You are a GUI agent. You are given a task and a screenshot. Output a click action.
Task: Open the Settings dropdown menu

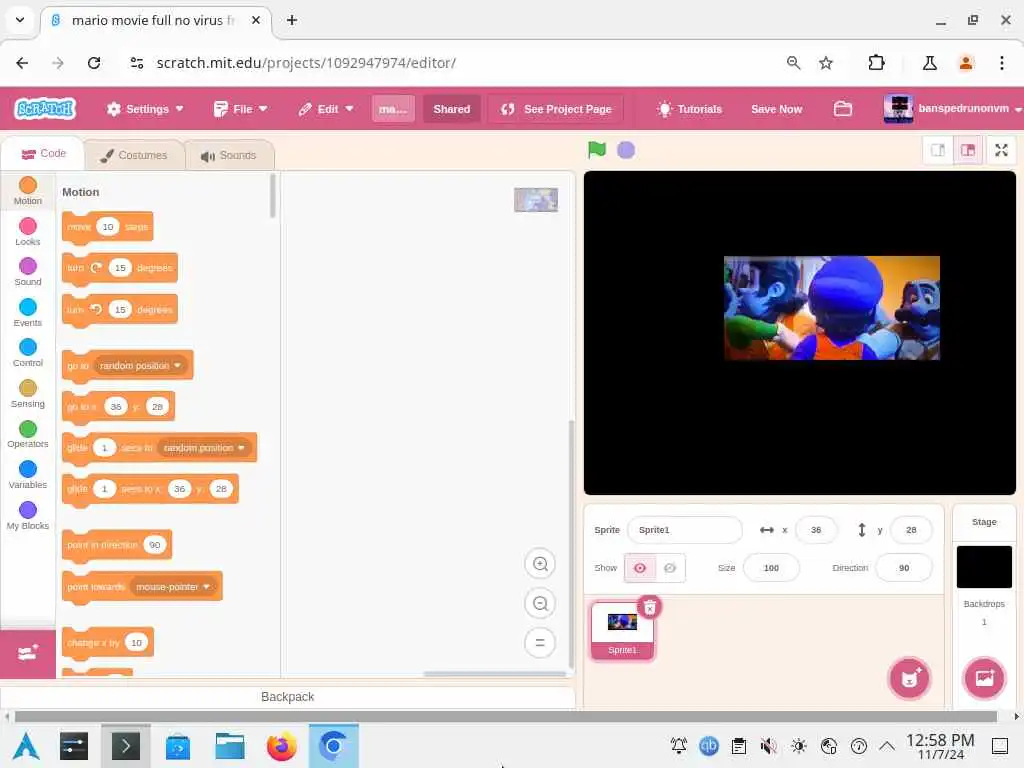145,109
